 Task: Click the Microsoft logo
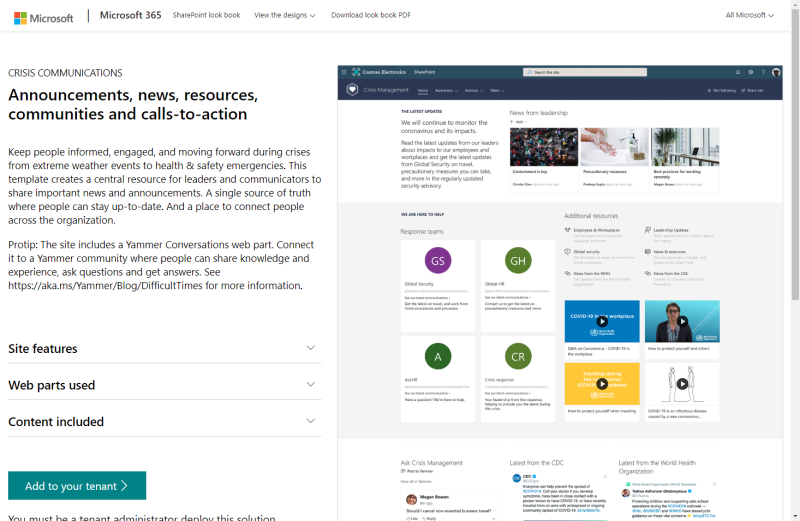pos(43,18)
